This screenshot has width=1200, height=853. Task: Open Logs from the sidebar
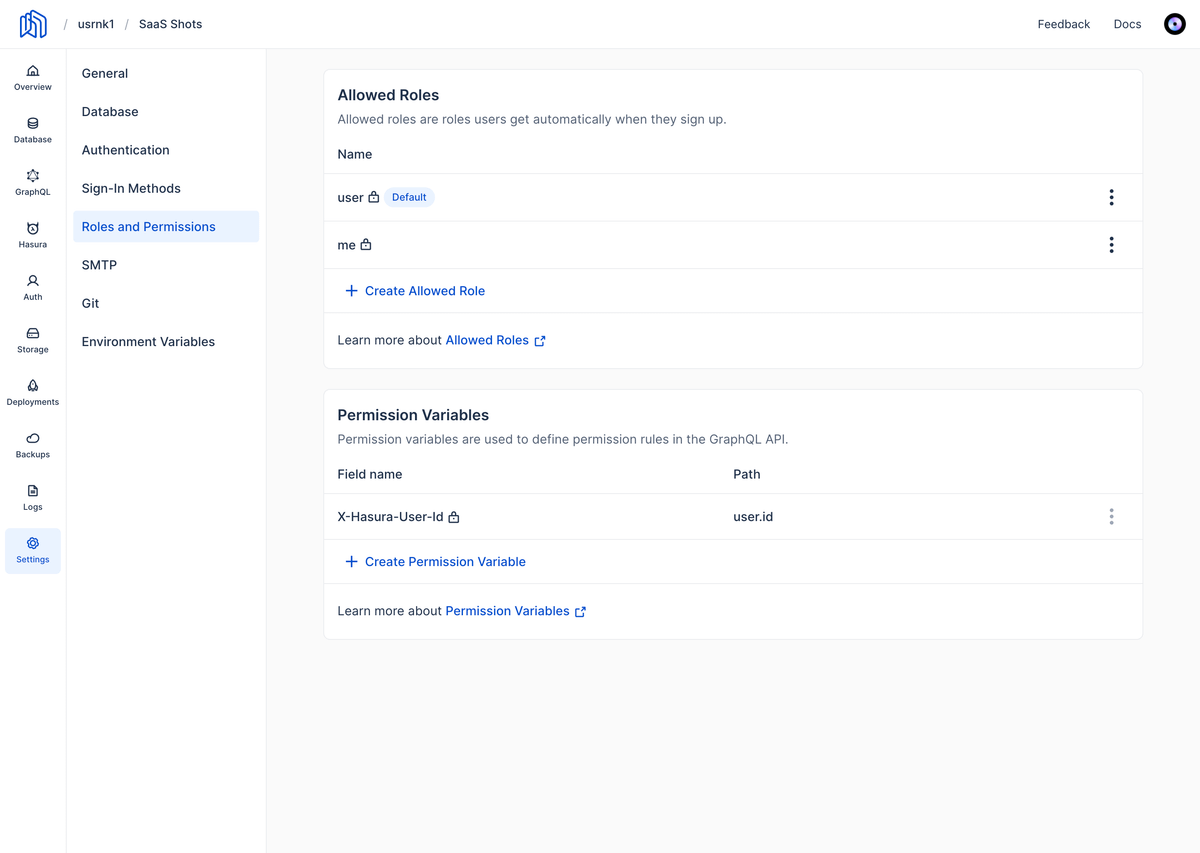coord(33,497)
